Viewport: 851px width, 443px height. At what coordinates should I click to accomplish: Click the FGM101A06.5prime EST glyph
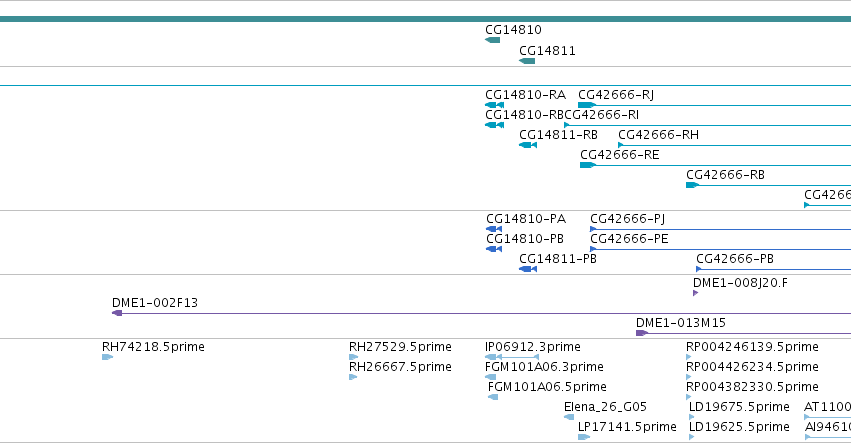[x=493, y=397]
